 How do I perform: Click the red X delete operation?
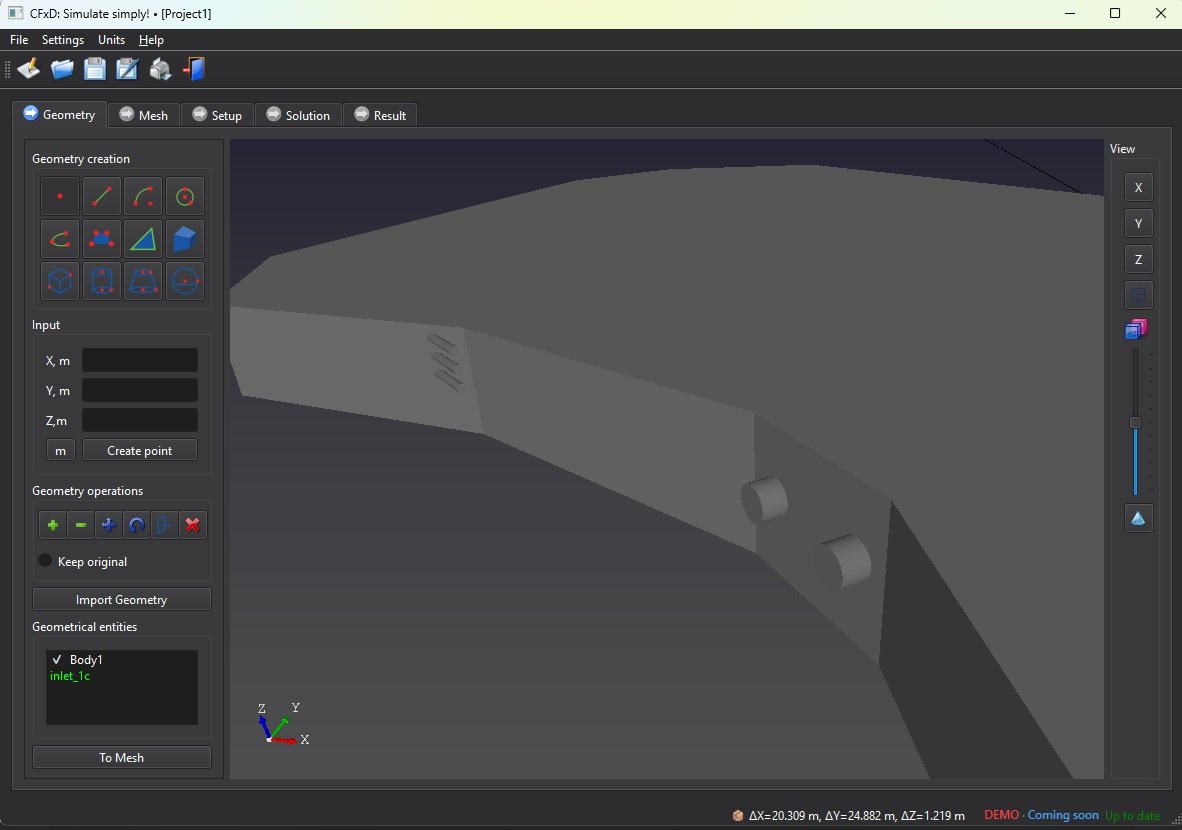coord(193,525)
